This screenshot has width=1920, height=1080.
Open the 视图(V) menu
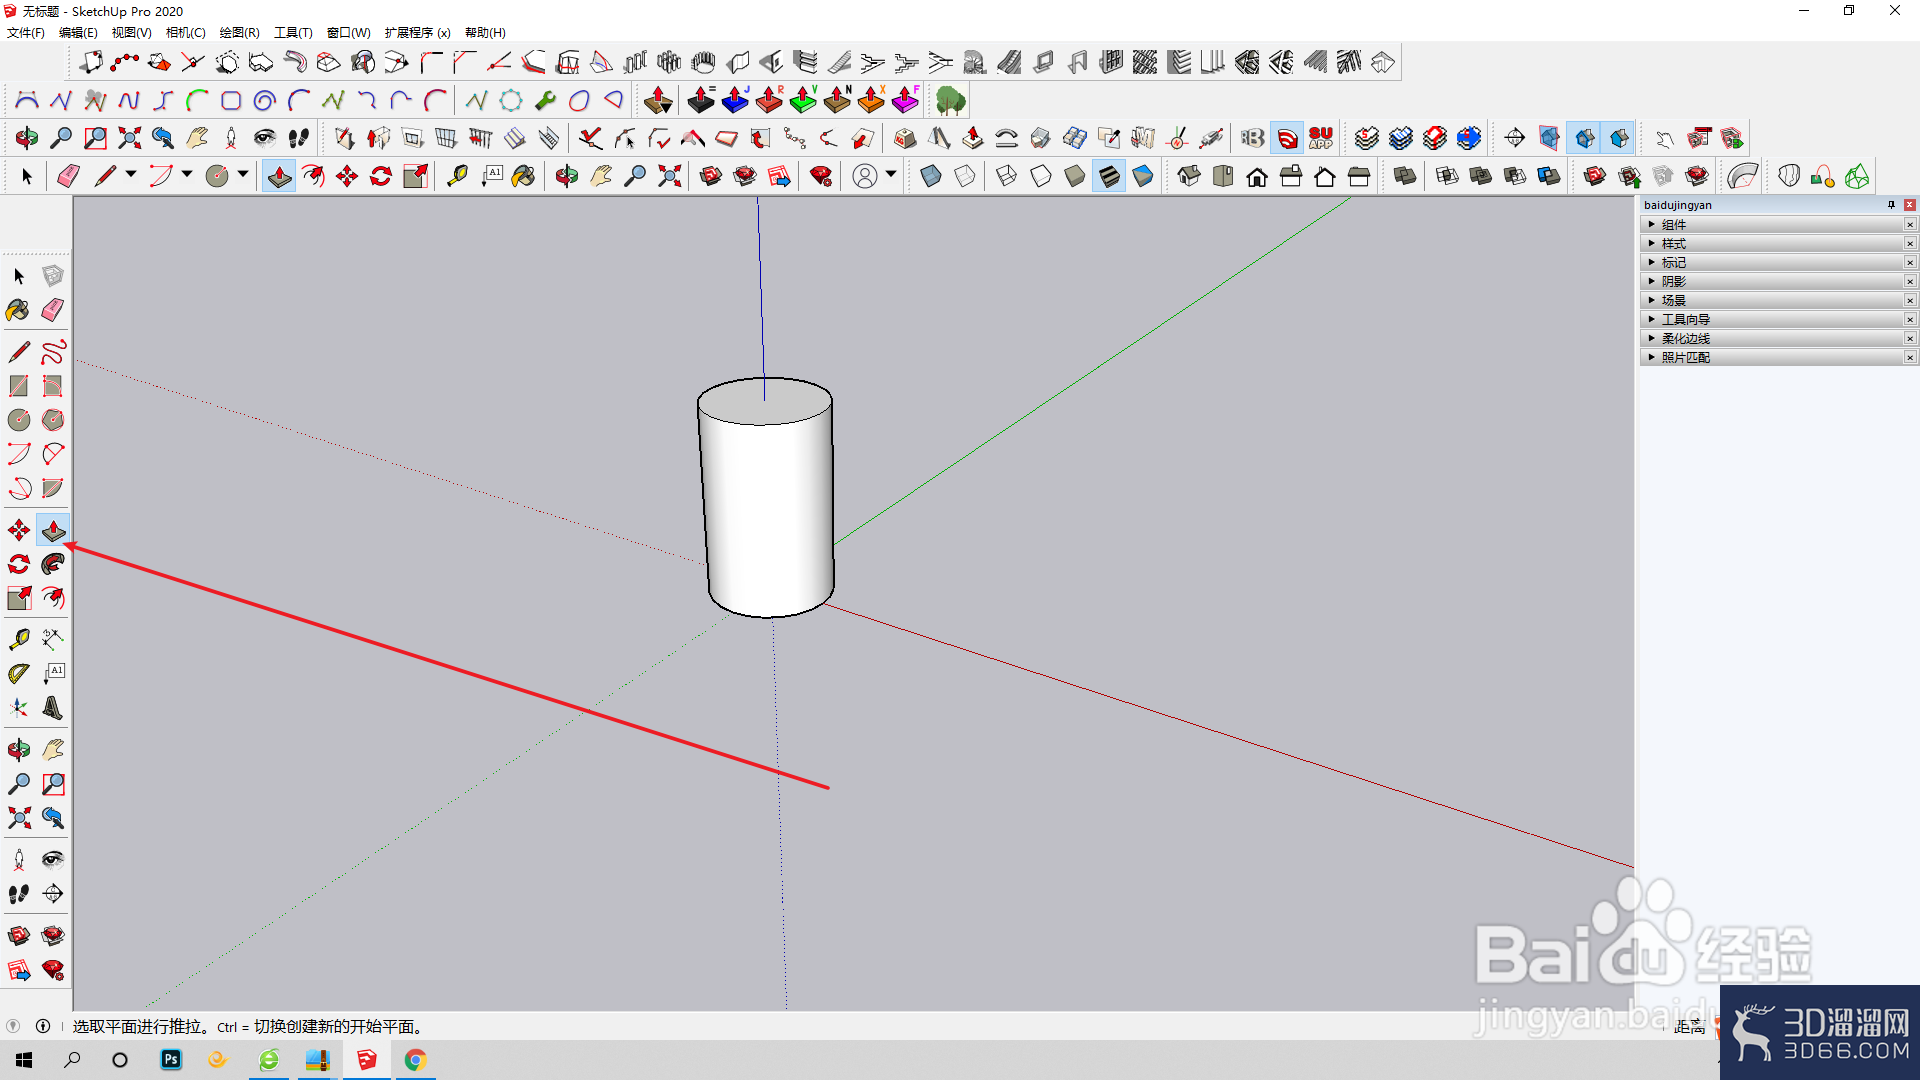tap(131, 33)
